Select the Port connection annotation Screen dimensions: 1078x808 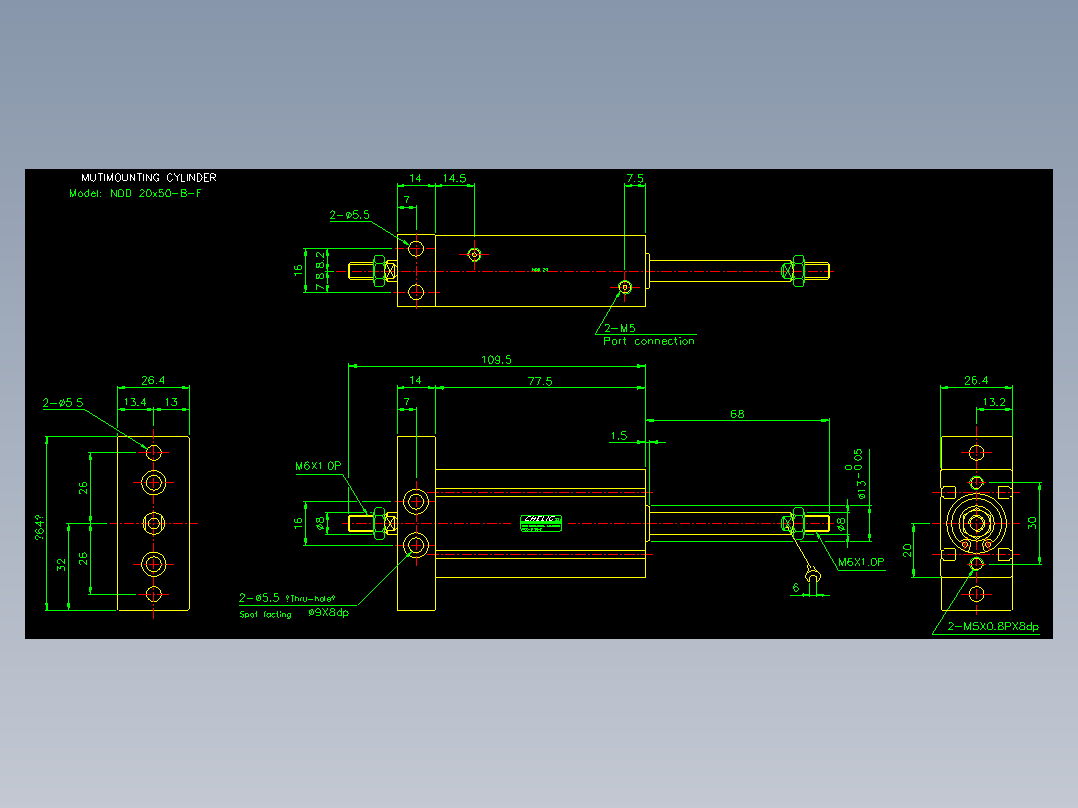pyautogui.click(x=648, y=341)
